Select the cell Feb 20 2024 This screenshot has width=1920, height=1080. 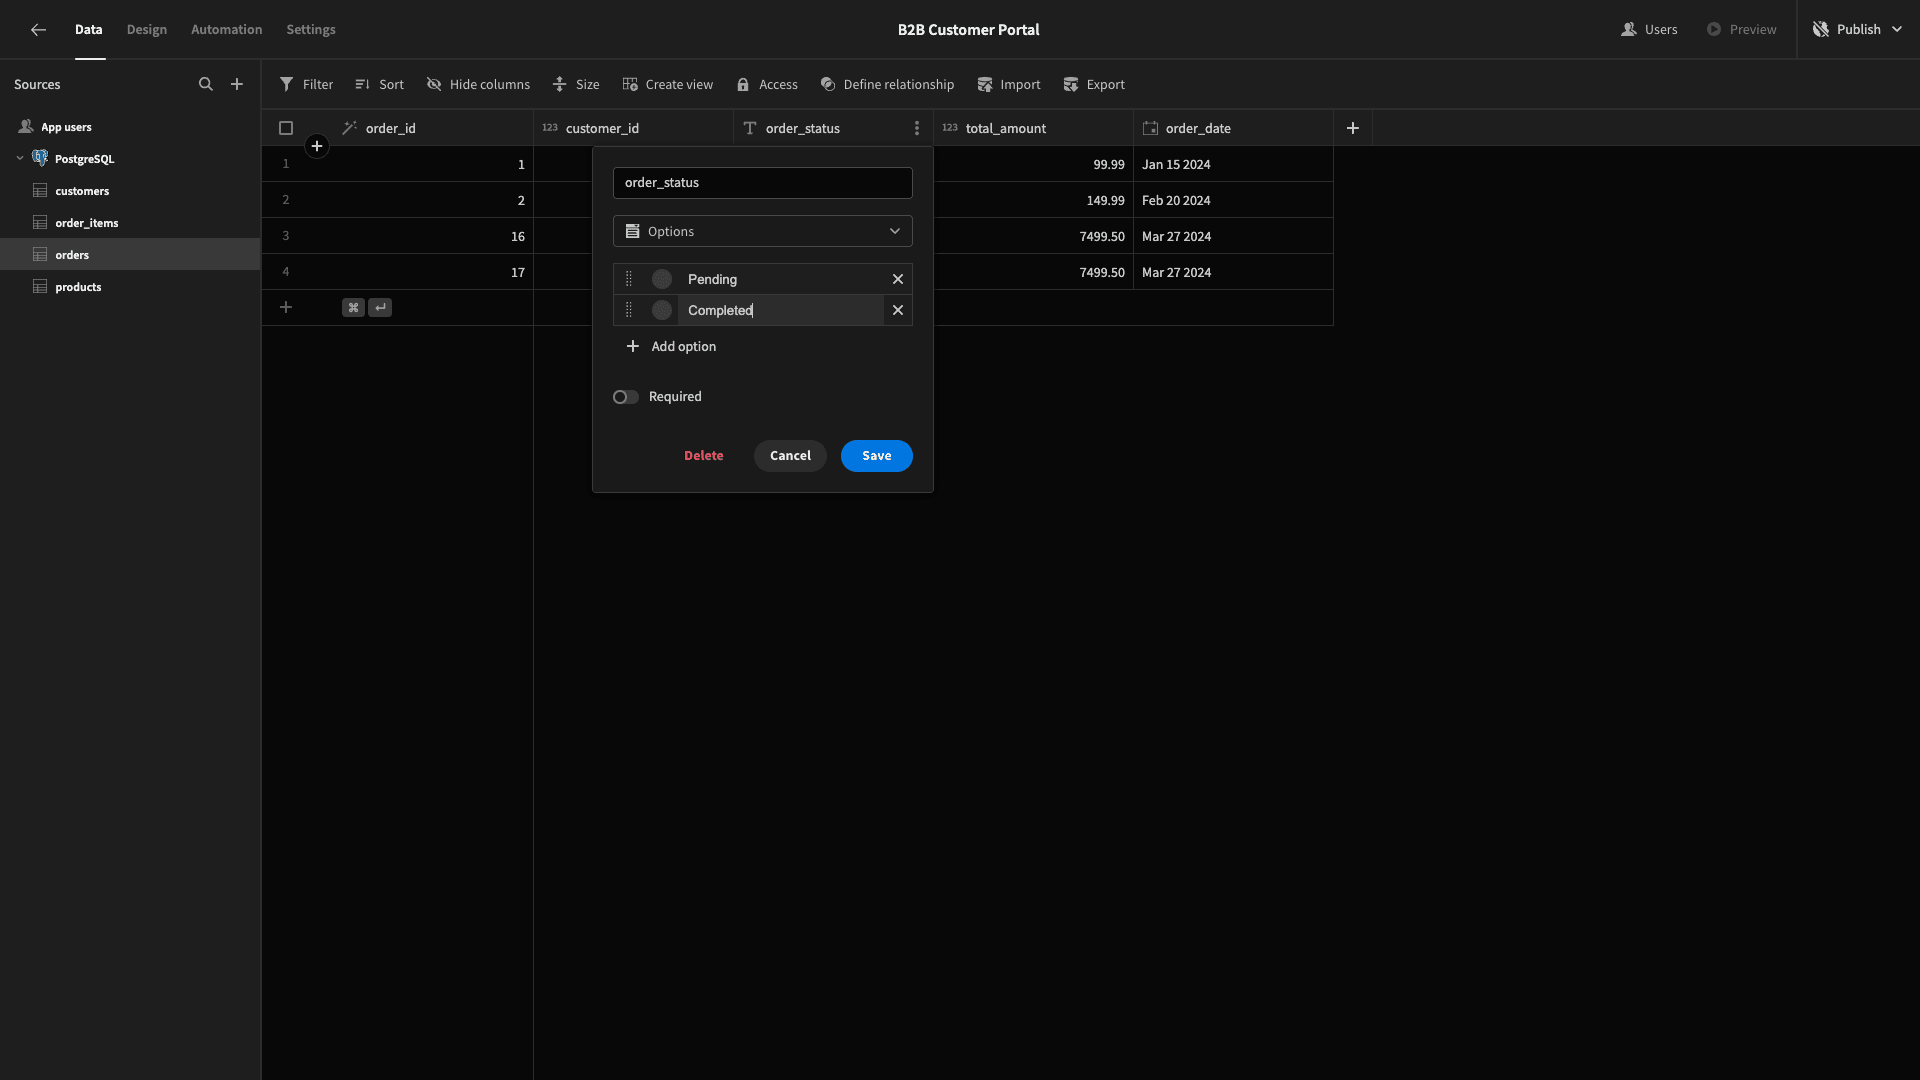[x=1233, y=200]
